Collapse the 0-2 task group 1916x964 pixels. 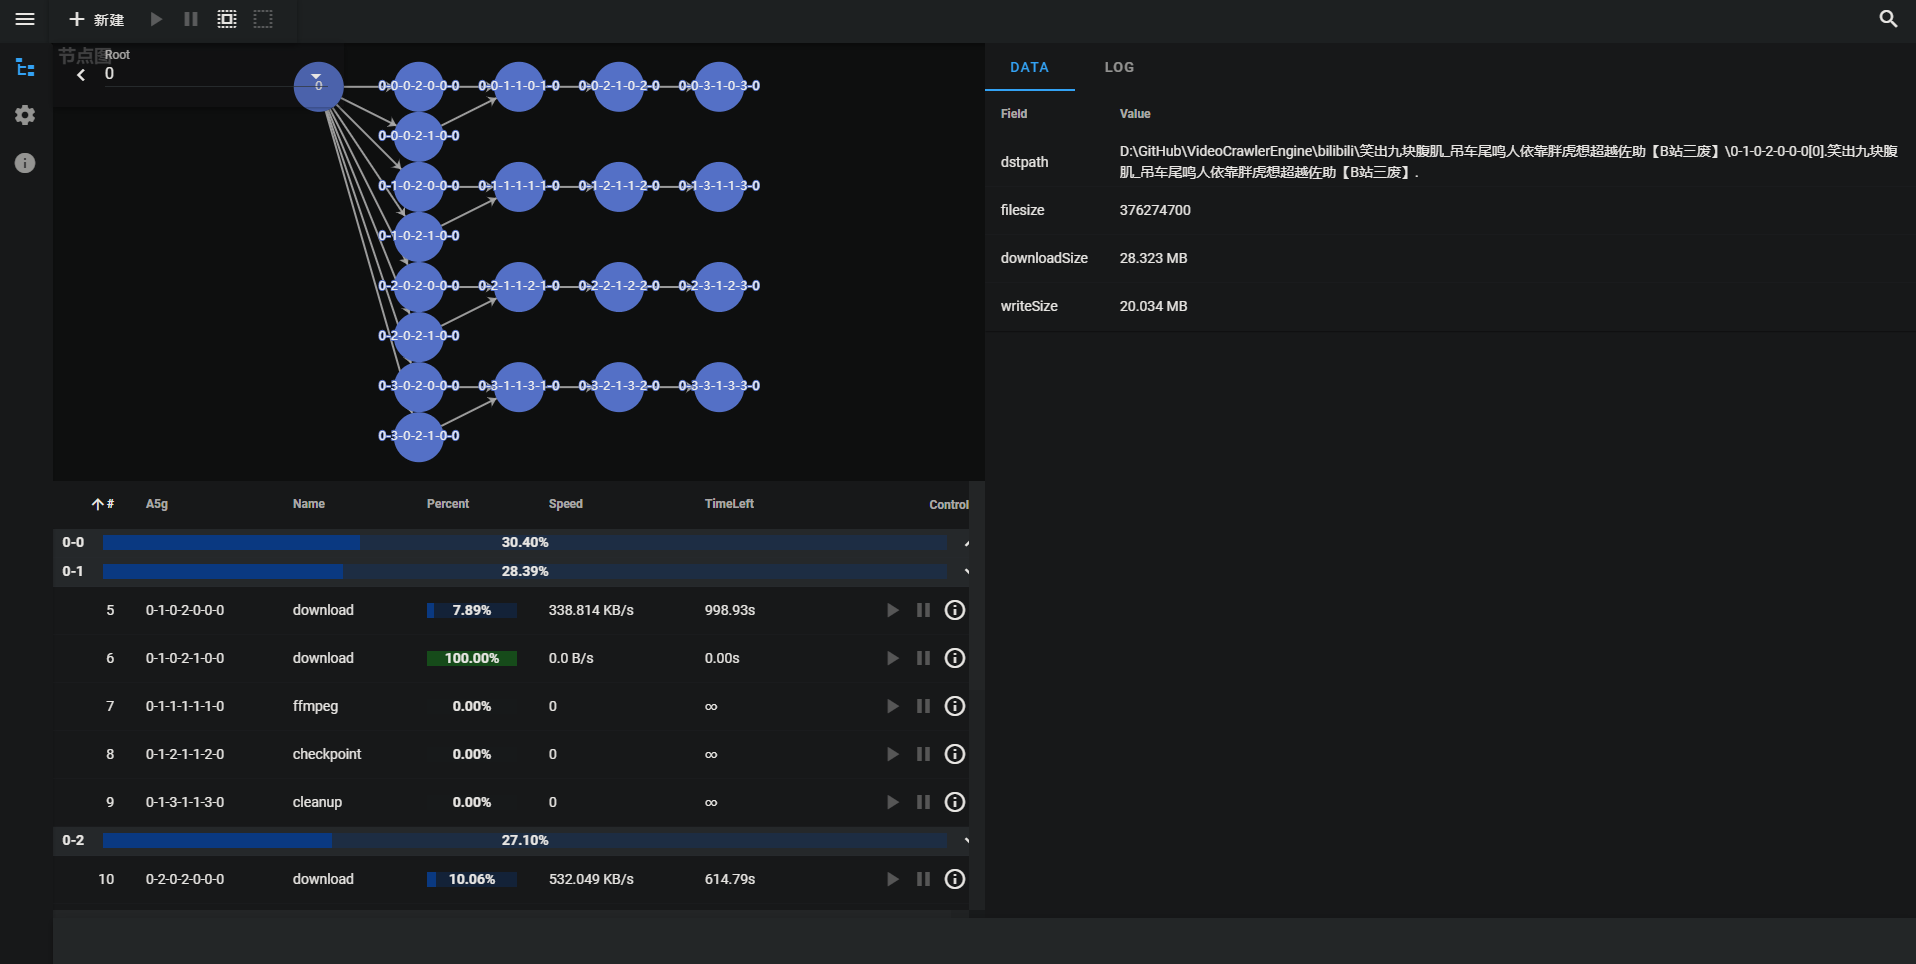click(x=966, y=840)
